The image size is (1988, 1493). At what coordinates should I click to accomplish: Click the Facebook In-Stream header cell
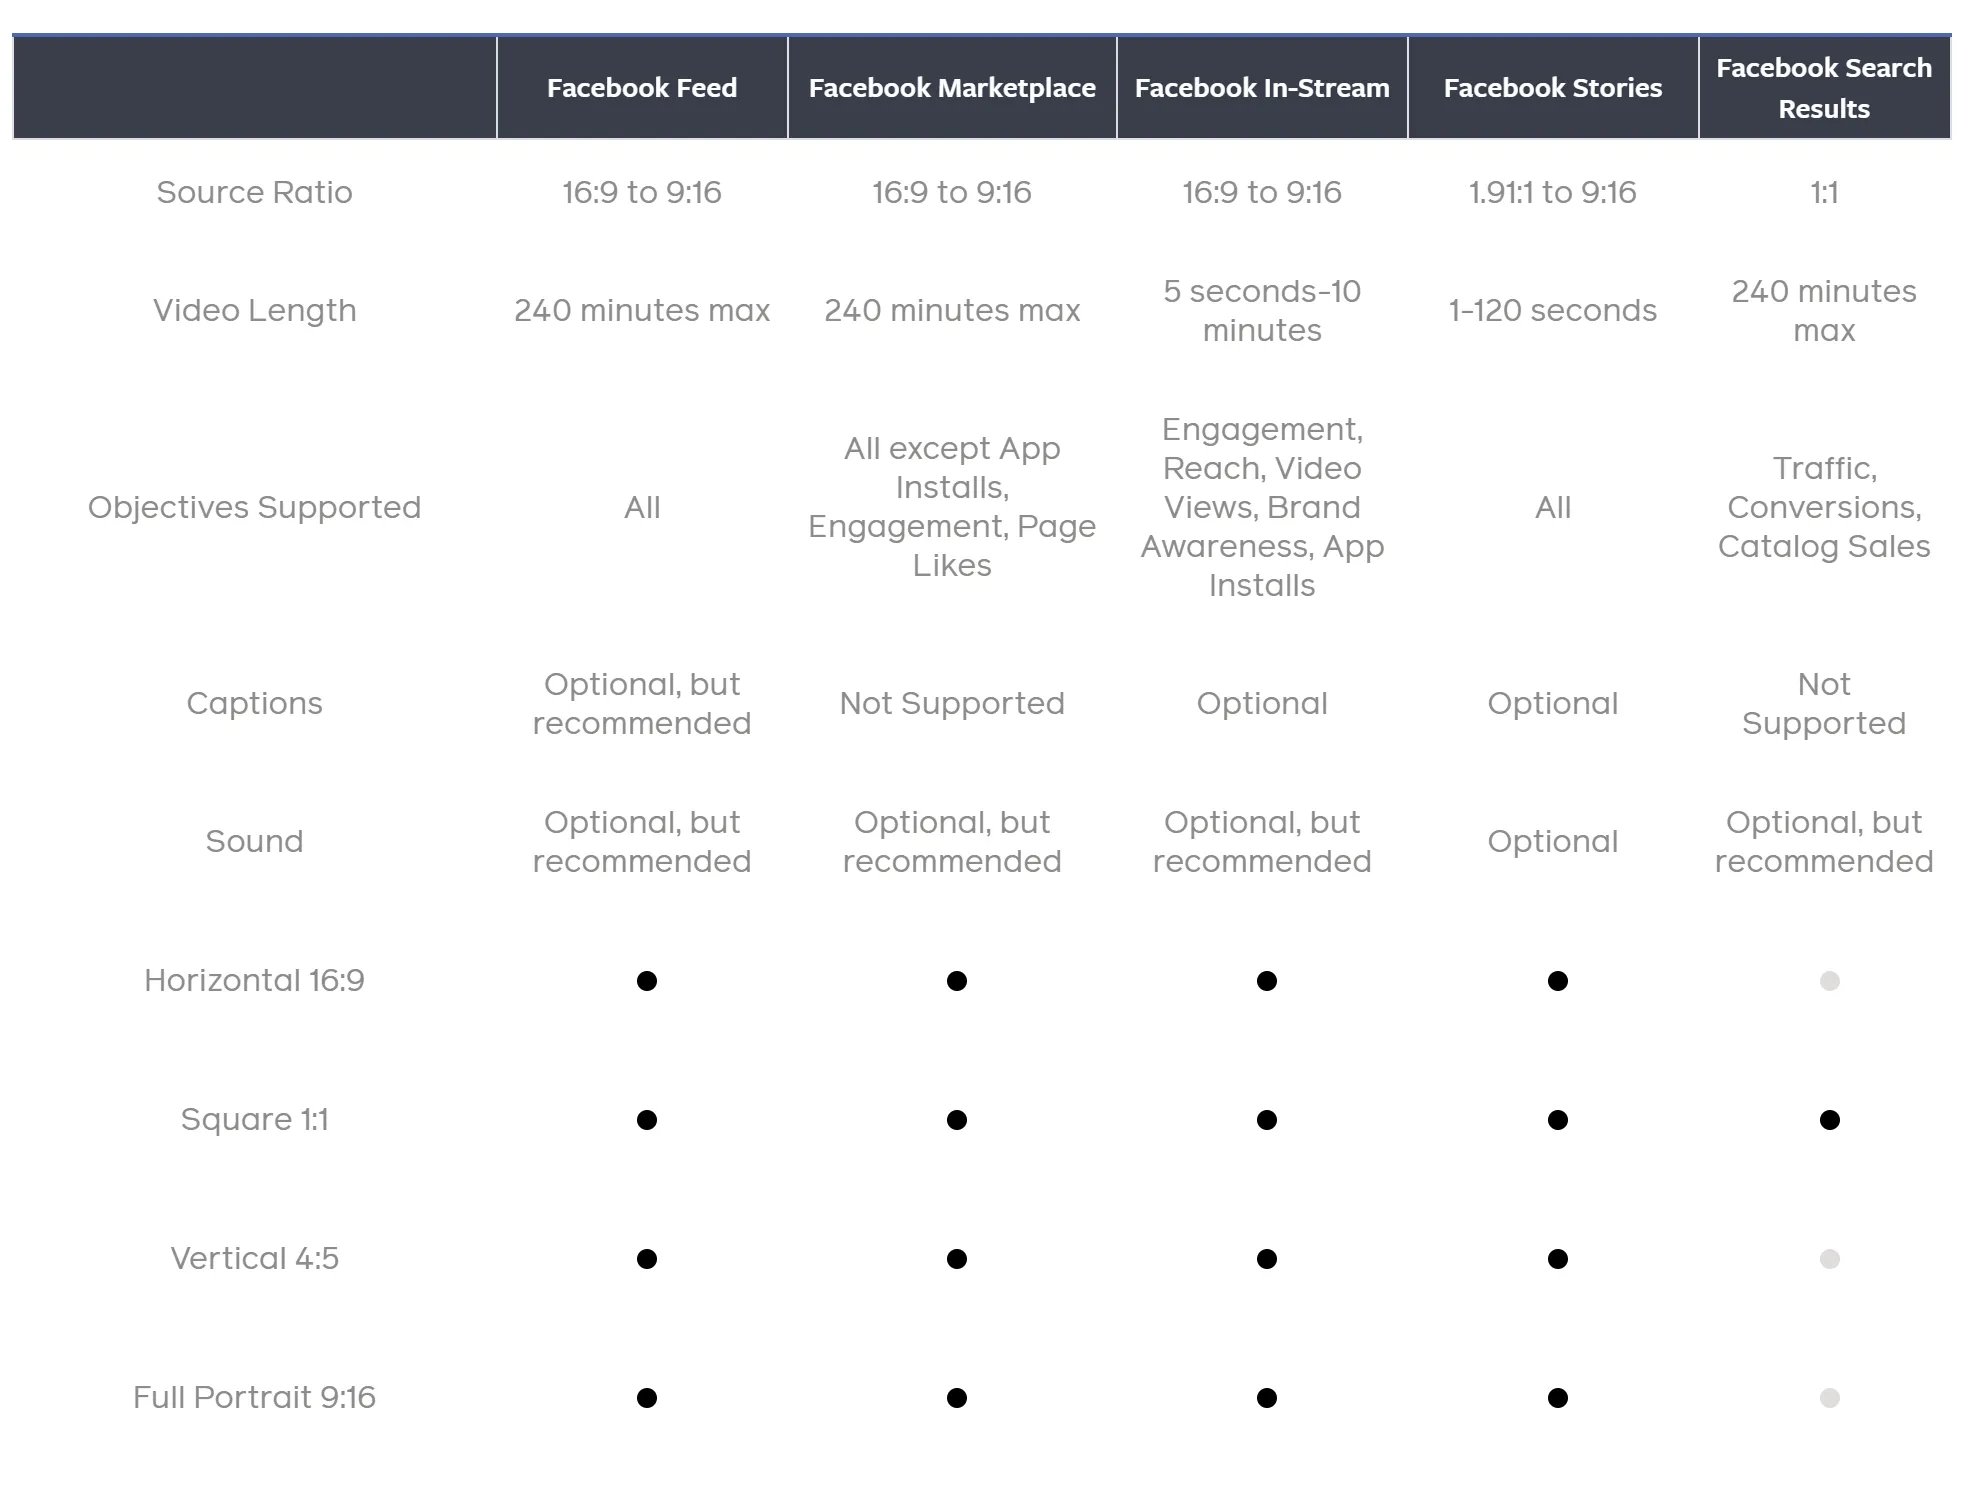pyautogui.click(x=1262, y=88)
